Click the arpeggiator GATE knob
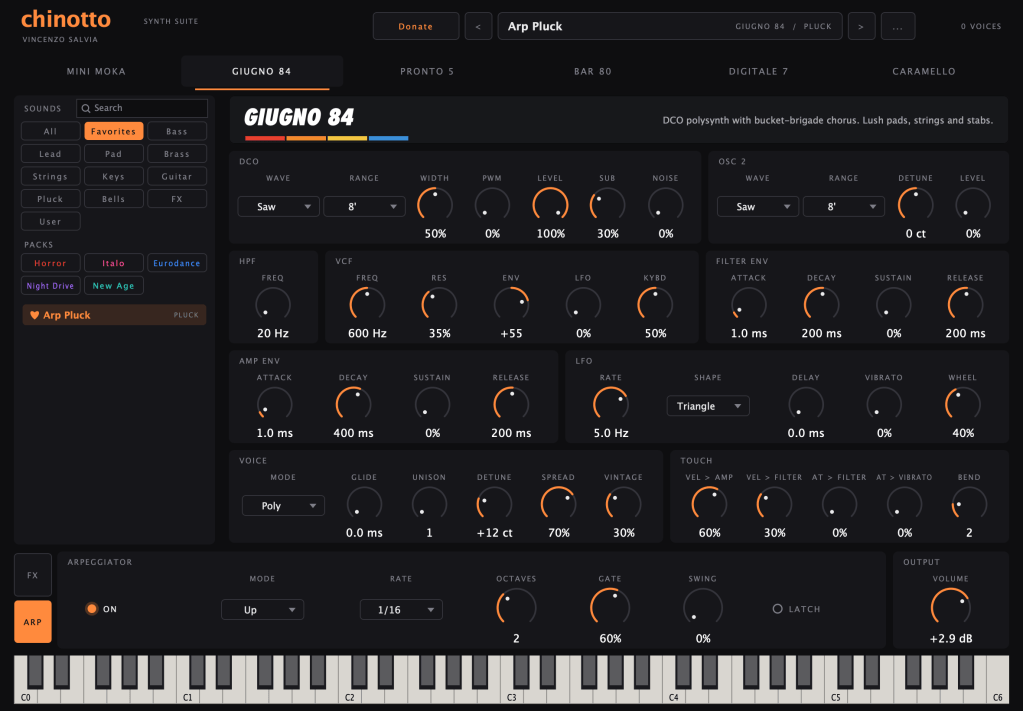 (610, 607)
